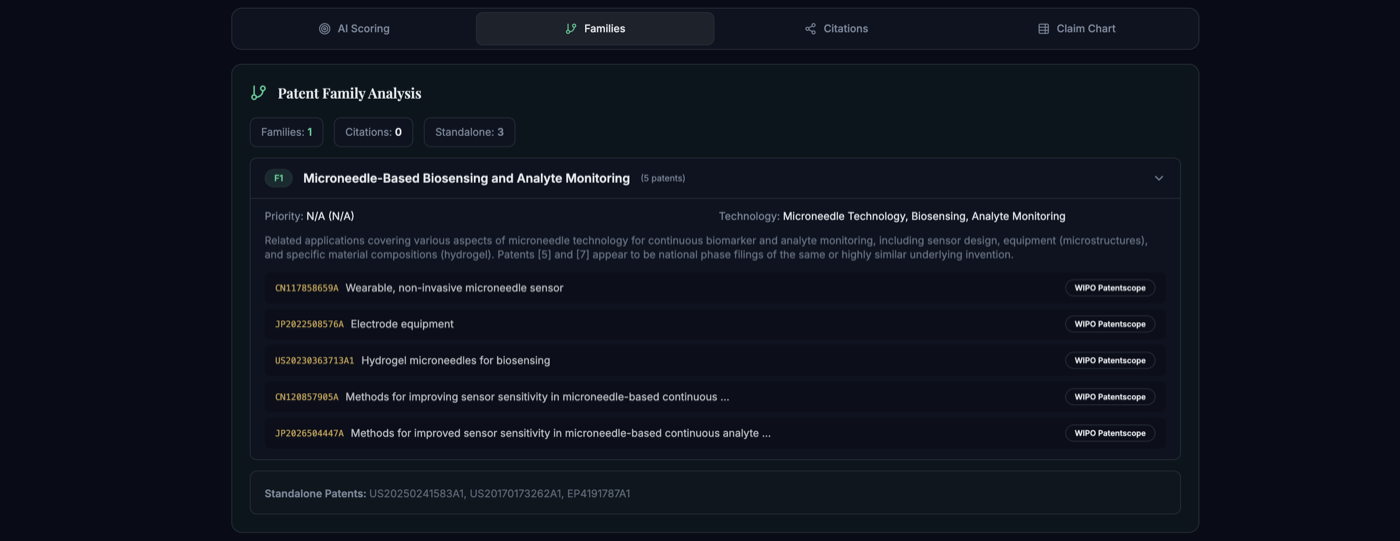This screenshot has height=541, width=1400.
Task: Open WIPO Patentscope for US20230363713A1
Action: pyautogui.click(x=1110, y=360)
